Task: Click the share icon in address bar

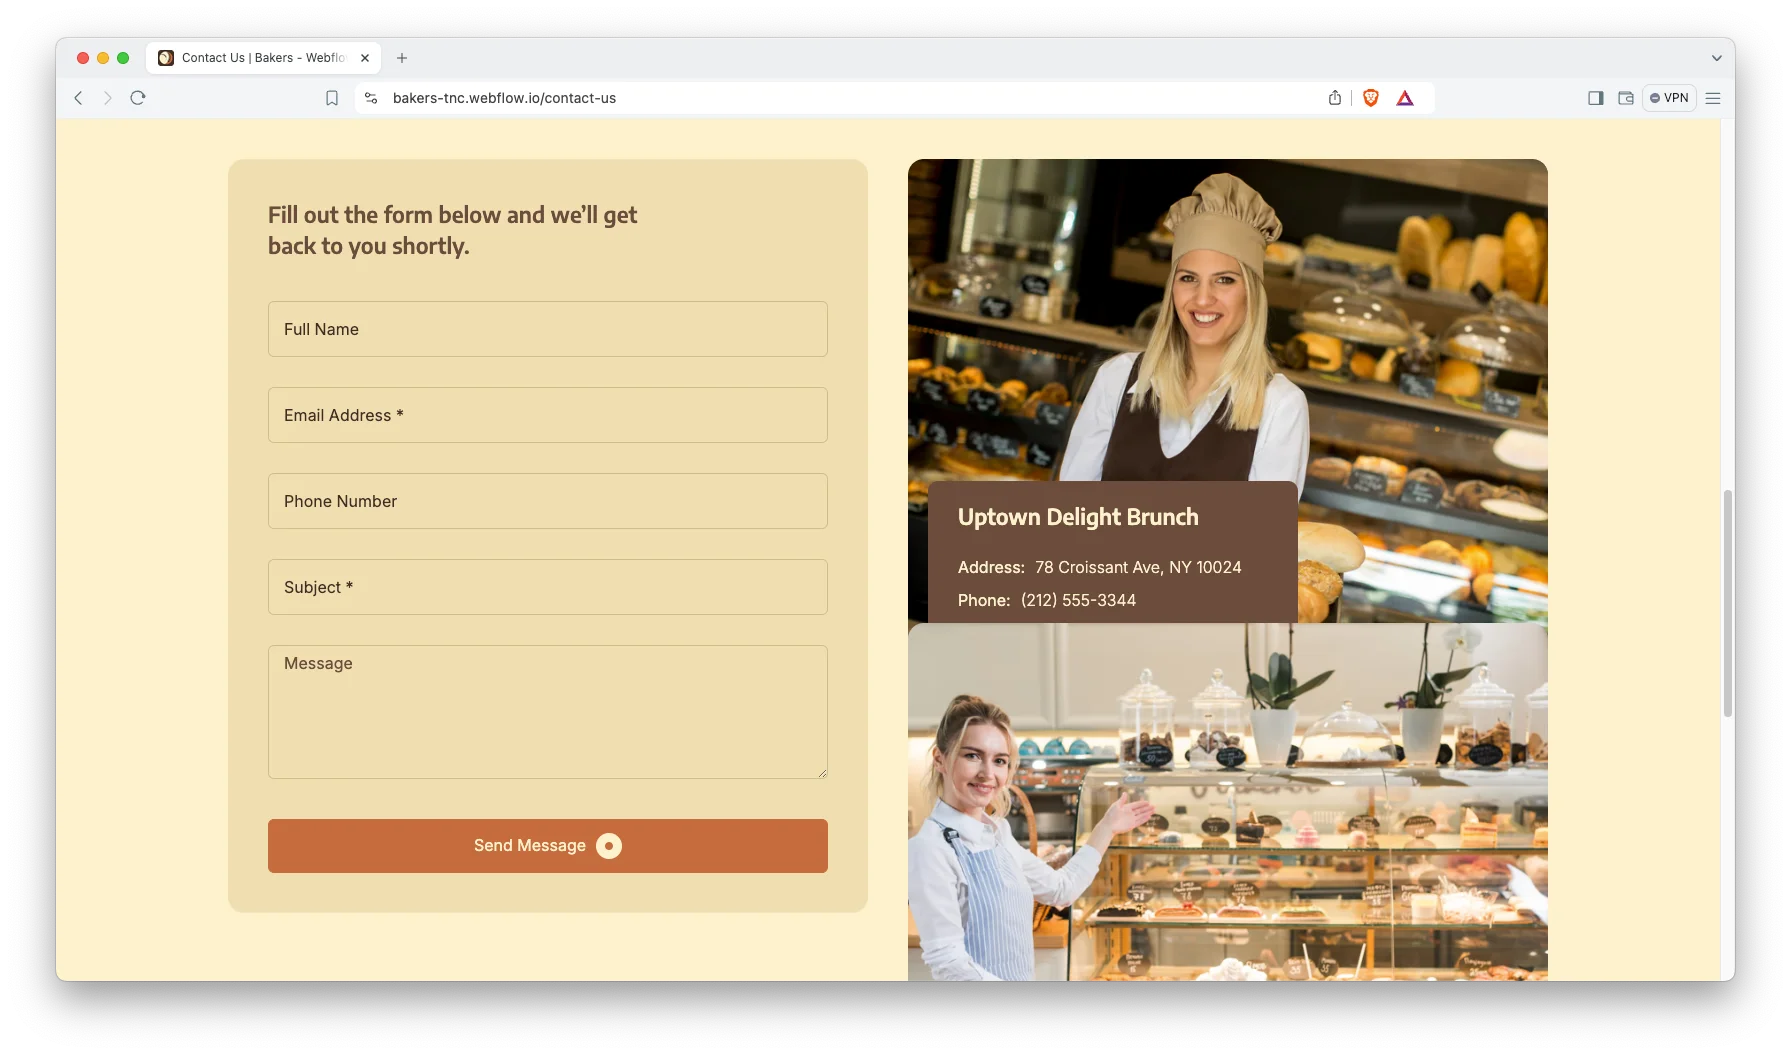Action: point(1334,98)
